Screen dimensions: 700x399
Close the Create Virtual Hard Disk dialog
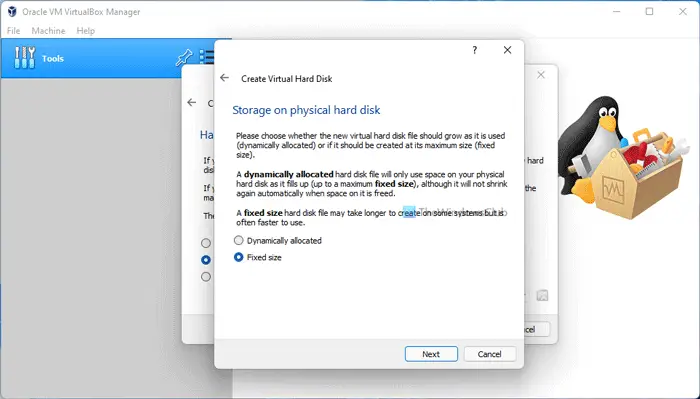click(508, 50)
